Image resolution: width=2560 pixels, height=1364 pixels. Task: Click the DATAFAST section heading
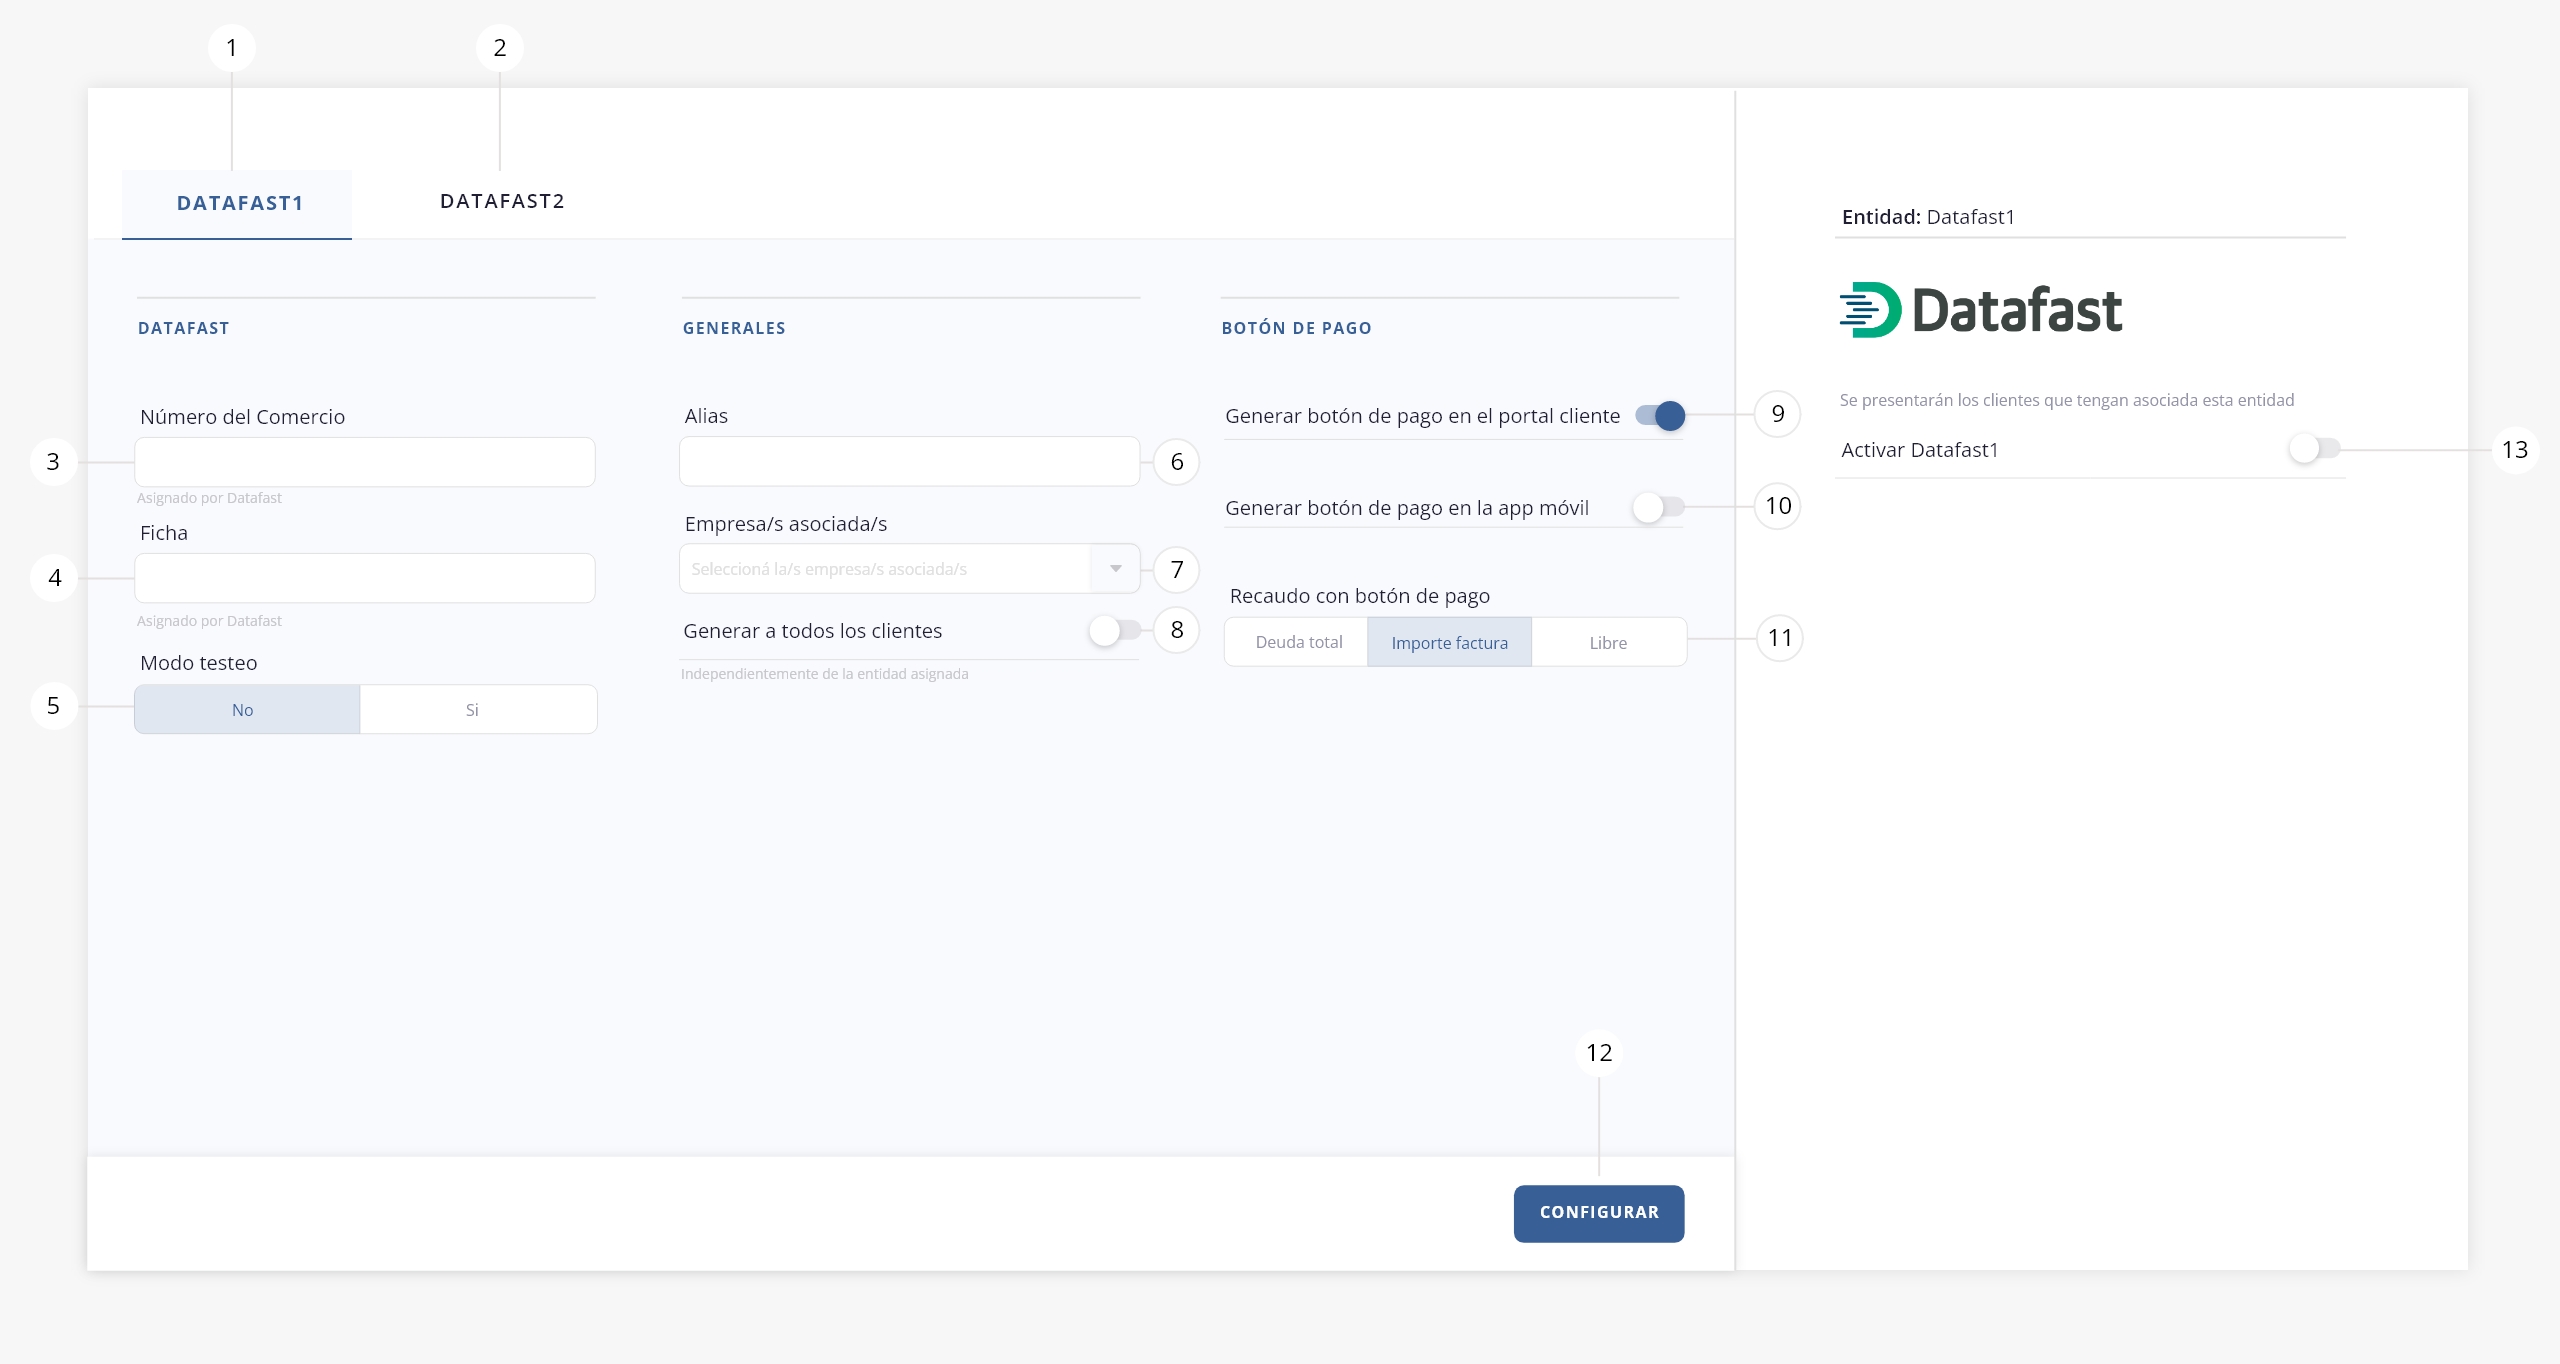coord(184,328)
